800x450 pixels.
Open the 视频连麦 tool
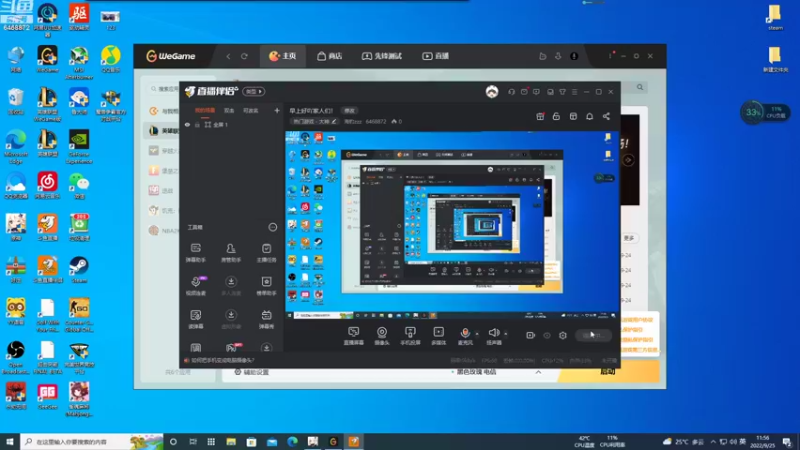tap(195, 286)
